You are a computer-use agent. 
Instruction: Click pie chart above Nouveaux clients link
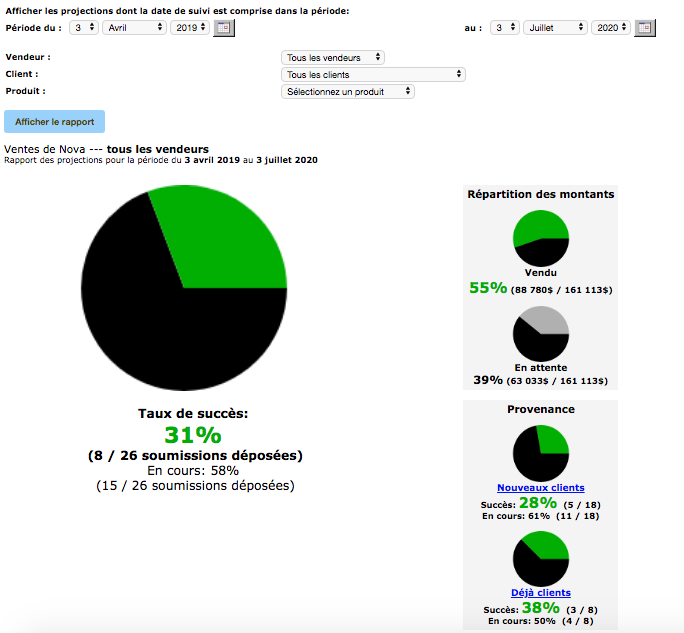(x=540, y=453)
